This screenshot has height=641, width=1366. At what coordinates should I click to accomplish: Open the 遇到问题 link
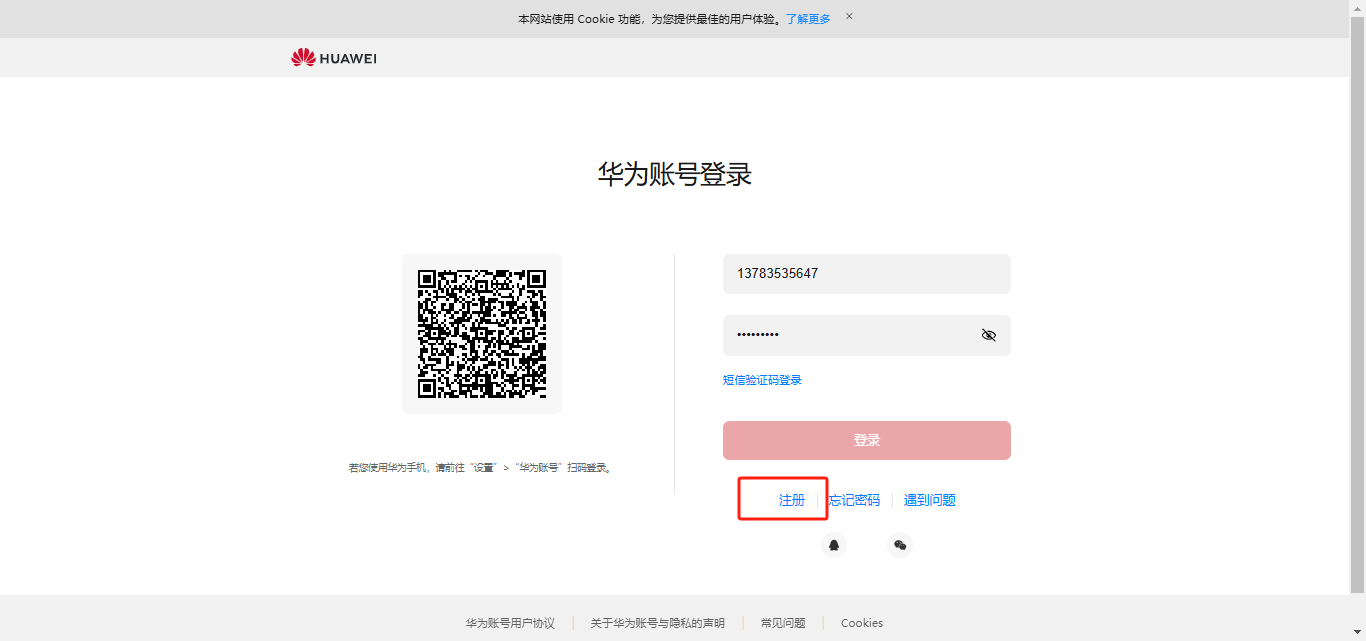930,500
